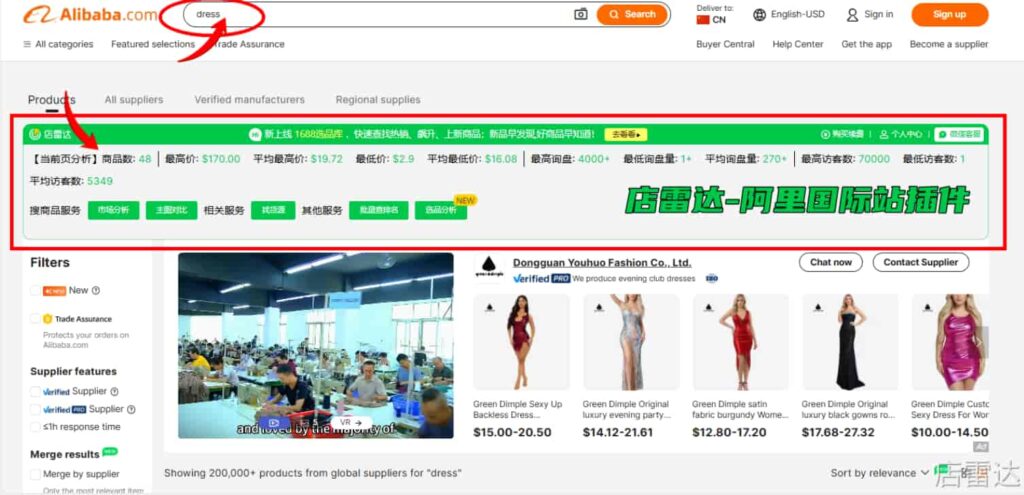Check the Verified Supplier checkbox
The height and width of the screenshot is (495, 1024).
(x=35, y=392)
